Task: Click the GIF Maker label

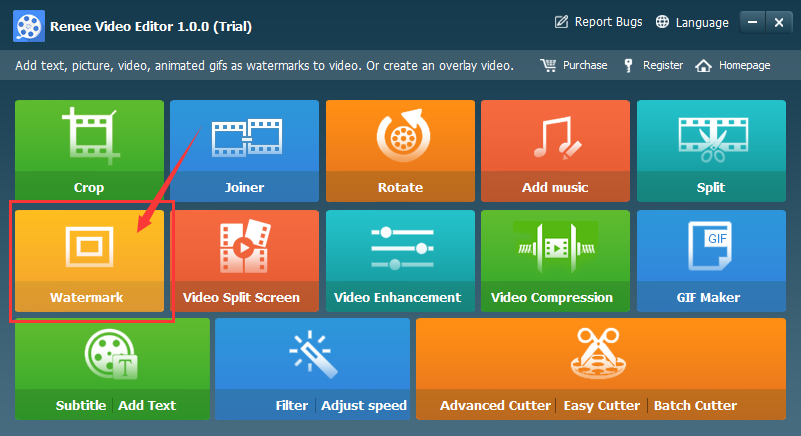Action: [x=708, y=297]
